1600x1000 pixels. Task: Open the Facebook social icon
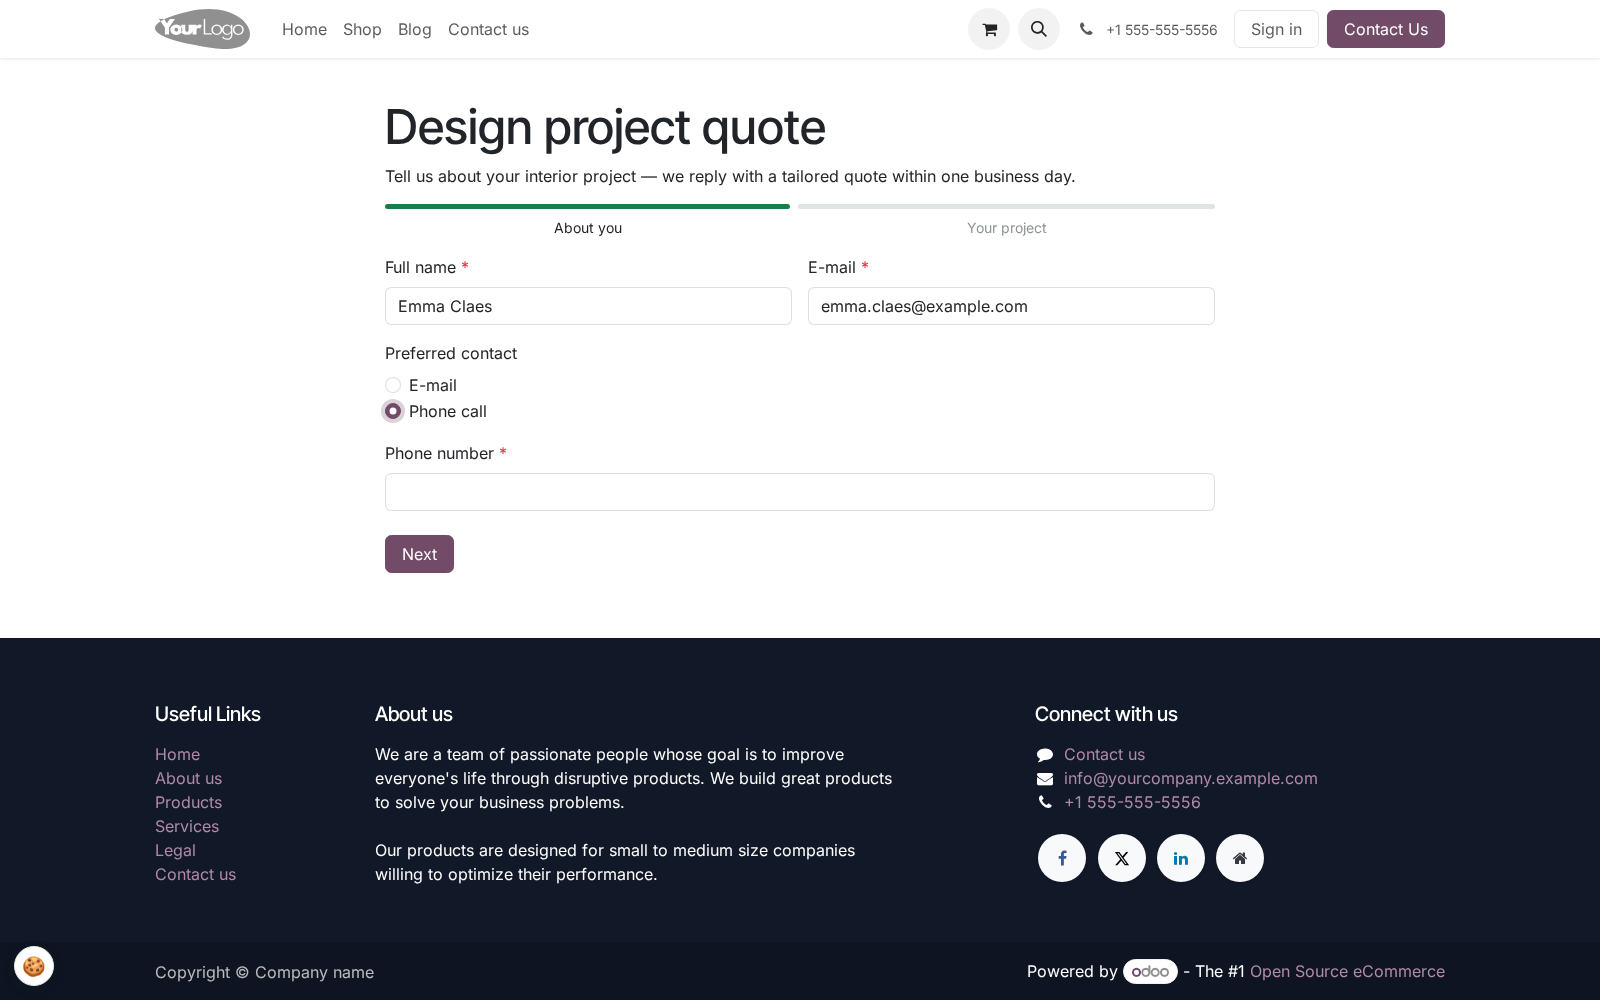click(x=1062, y=858)
